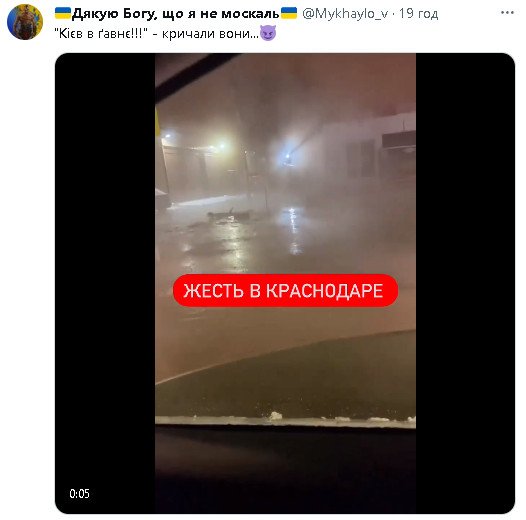This screenshot has height=520, width=526.
Task: Click the 0:05 video duration label
Action: pos(80,493)
